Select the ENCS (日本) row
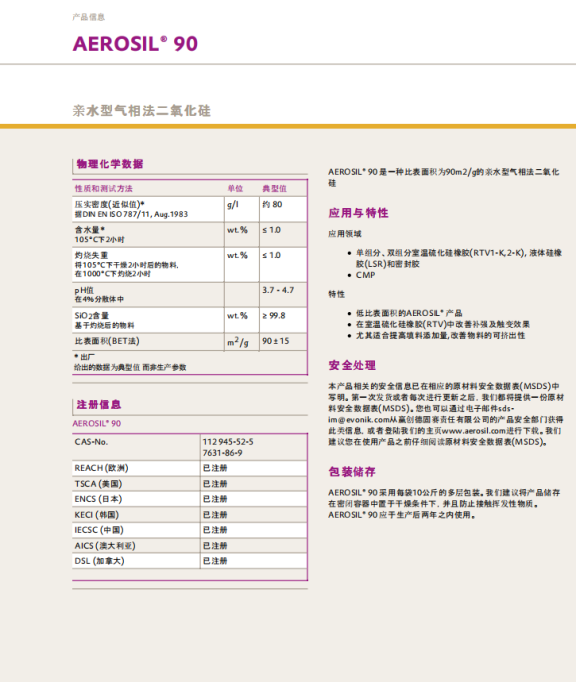The height and width of the screenshot is (683, 576). 190,499
